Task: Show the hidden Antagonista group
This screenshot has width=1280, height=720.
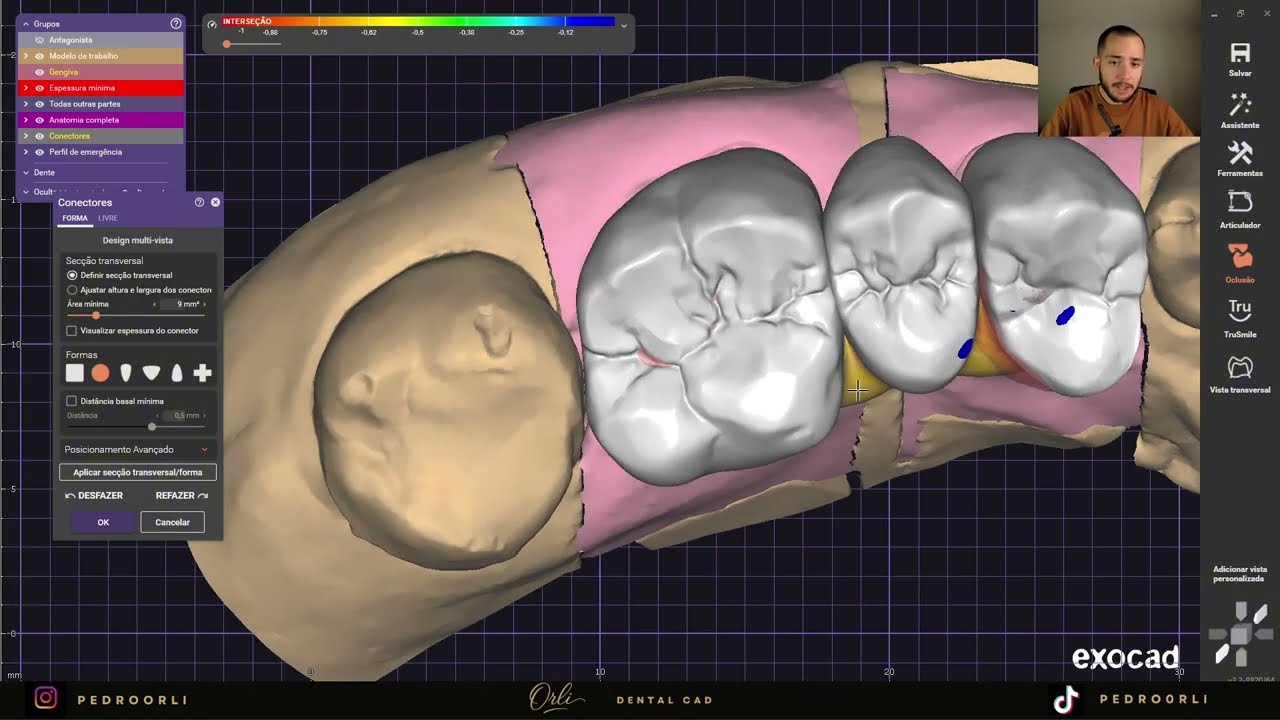Action: pyautogui.click(x=39, y=40)
